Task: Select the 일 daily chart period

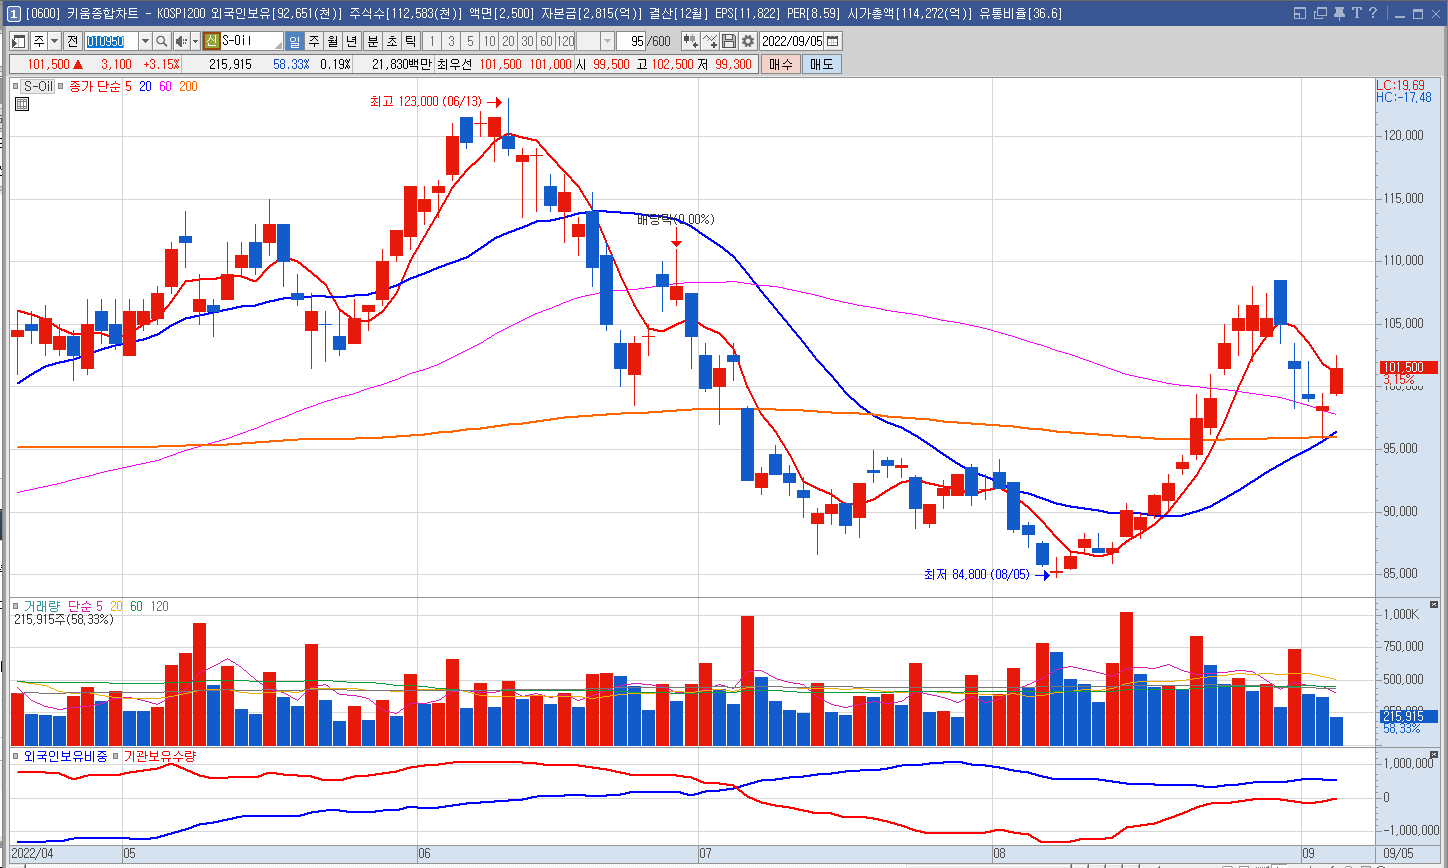Action: coord(295,41)
